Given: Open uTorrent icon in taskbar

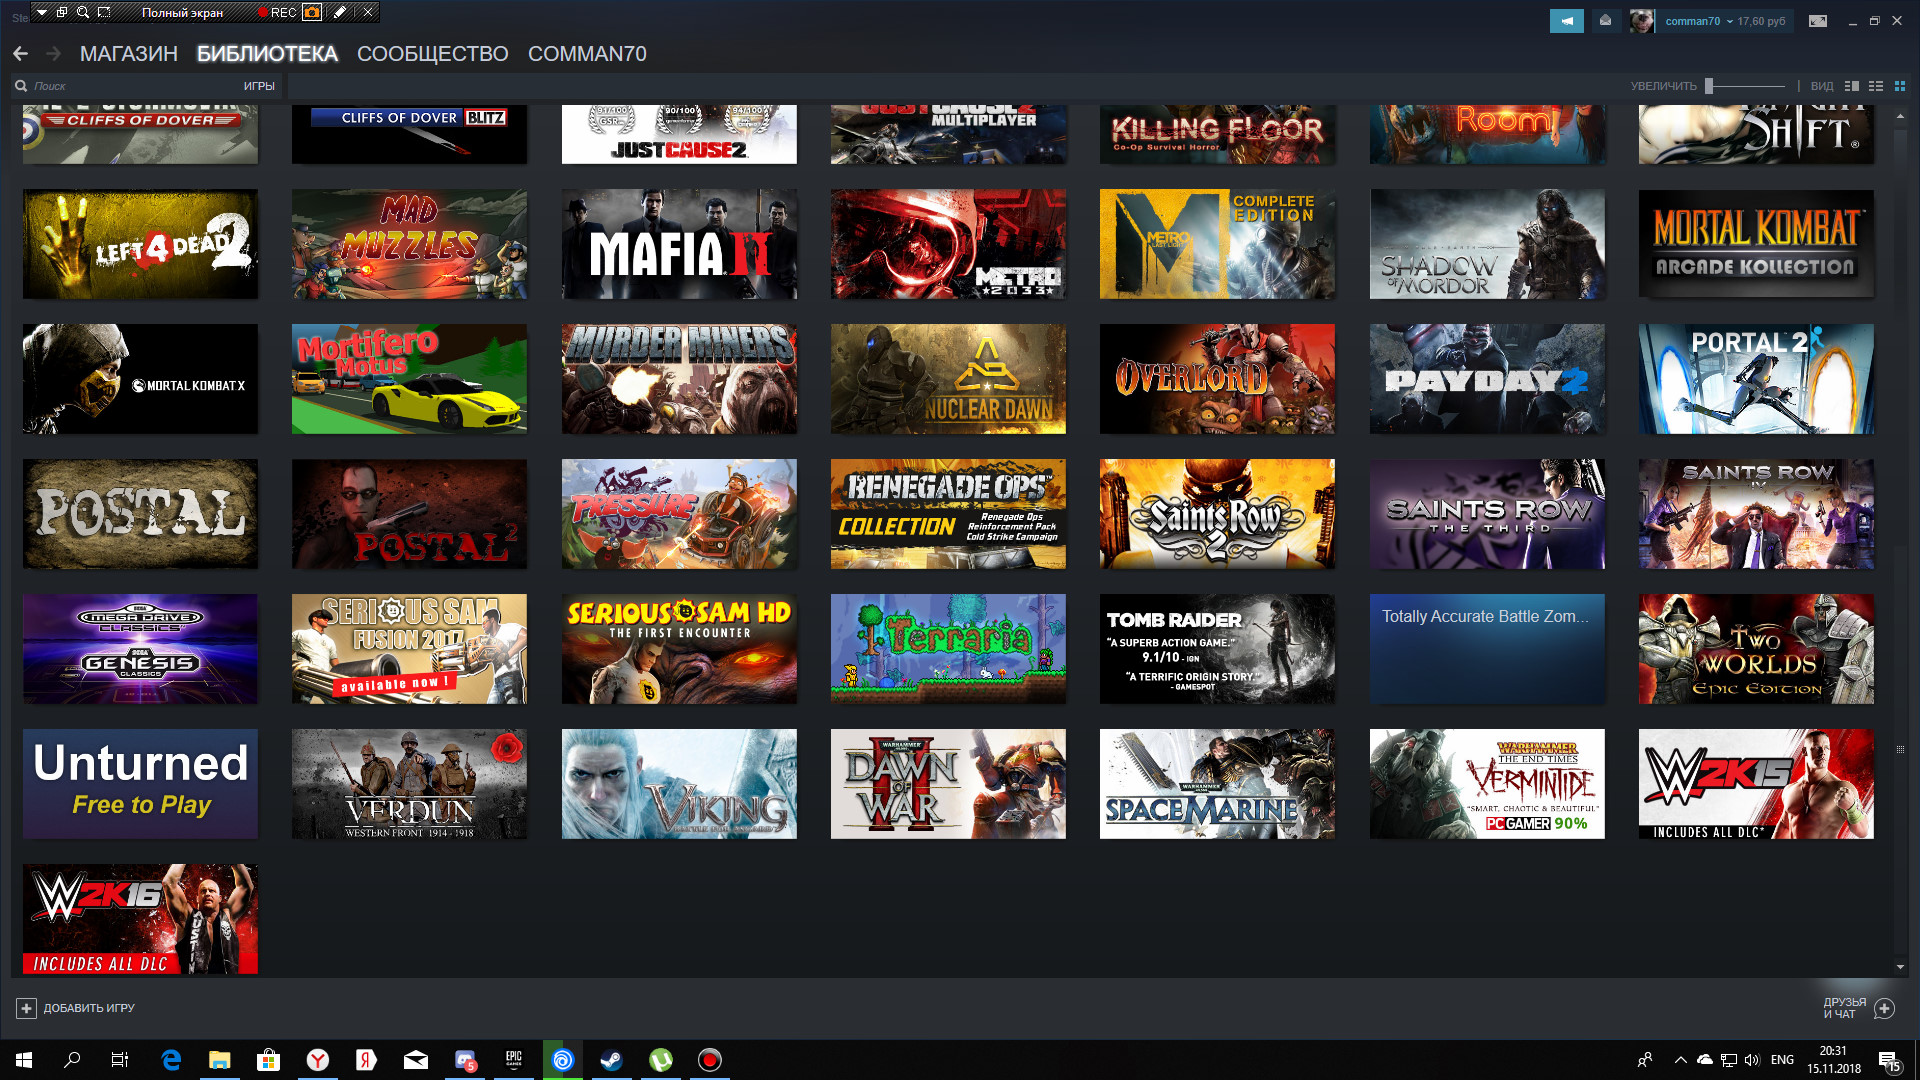Looking at the screenshot, I should point(661,1060).
